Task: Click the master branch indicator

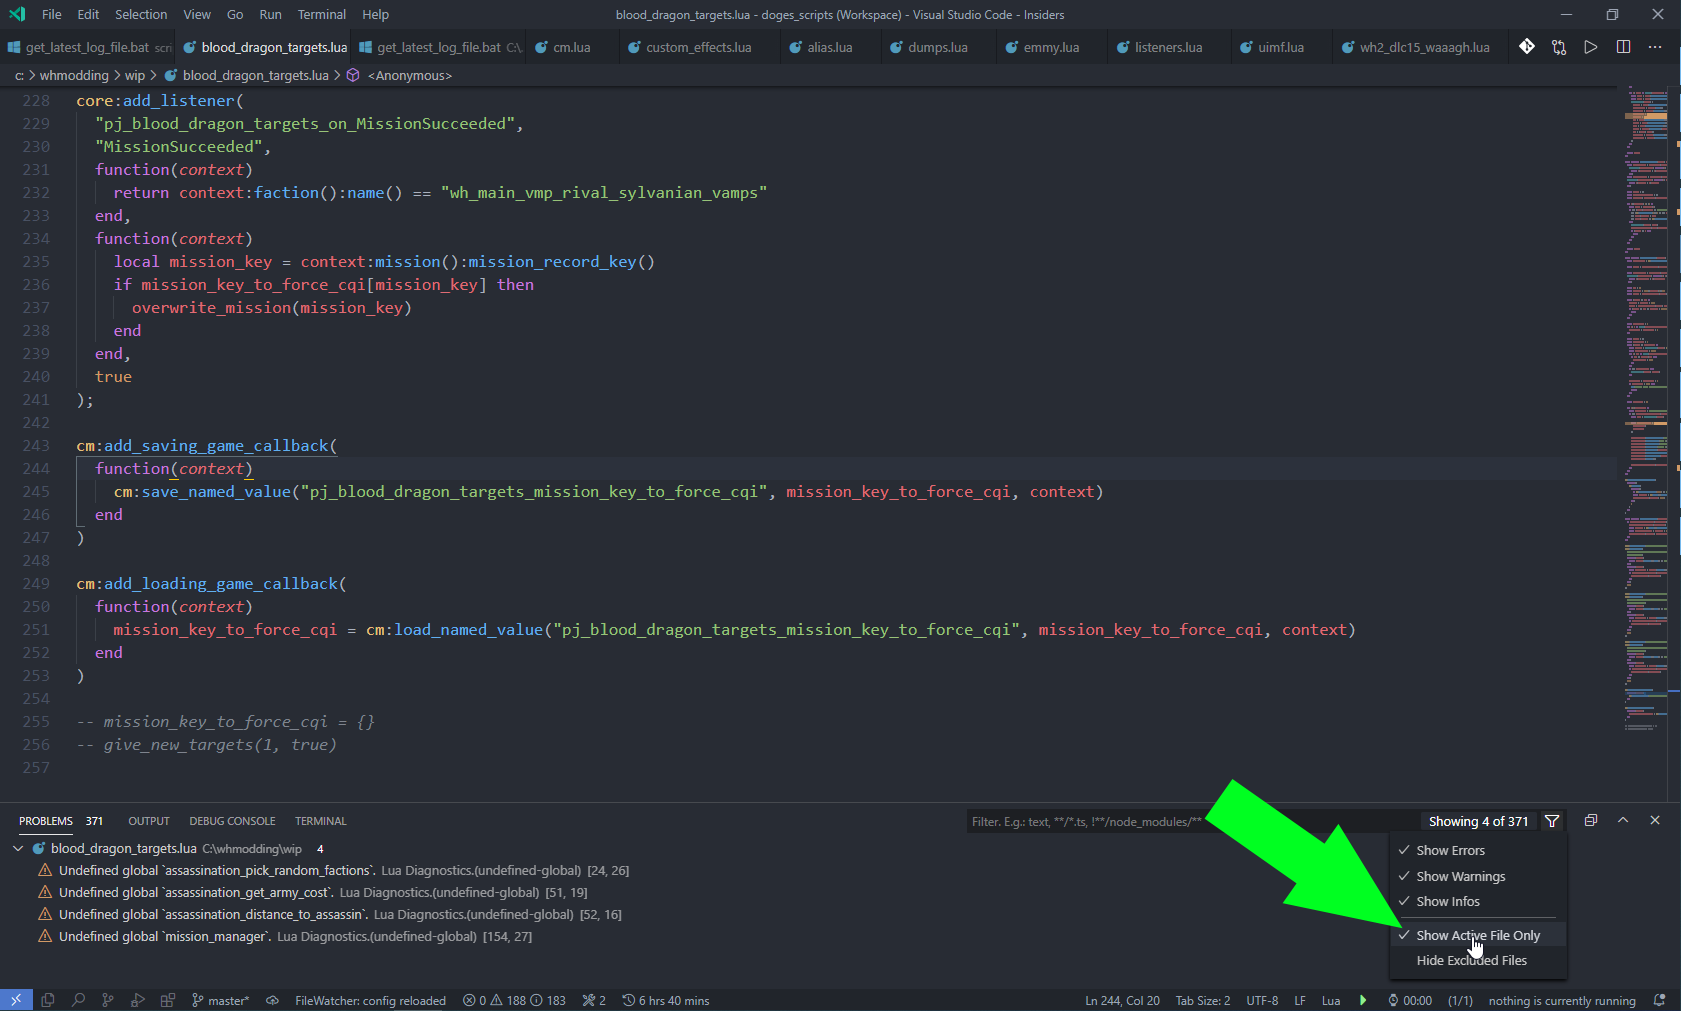Action: pyautogui.click(x=221, y=1000)
